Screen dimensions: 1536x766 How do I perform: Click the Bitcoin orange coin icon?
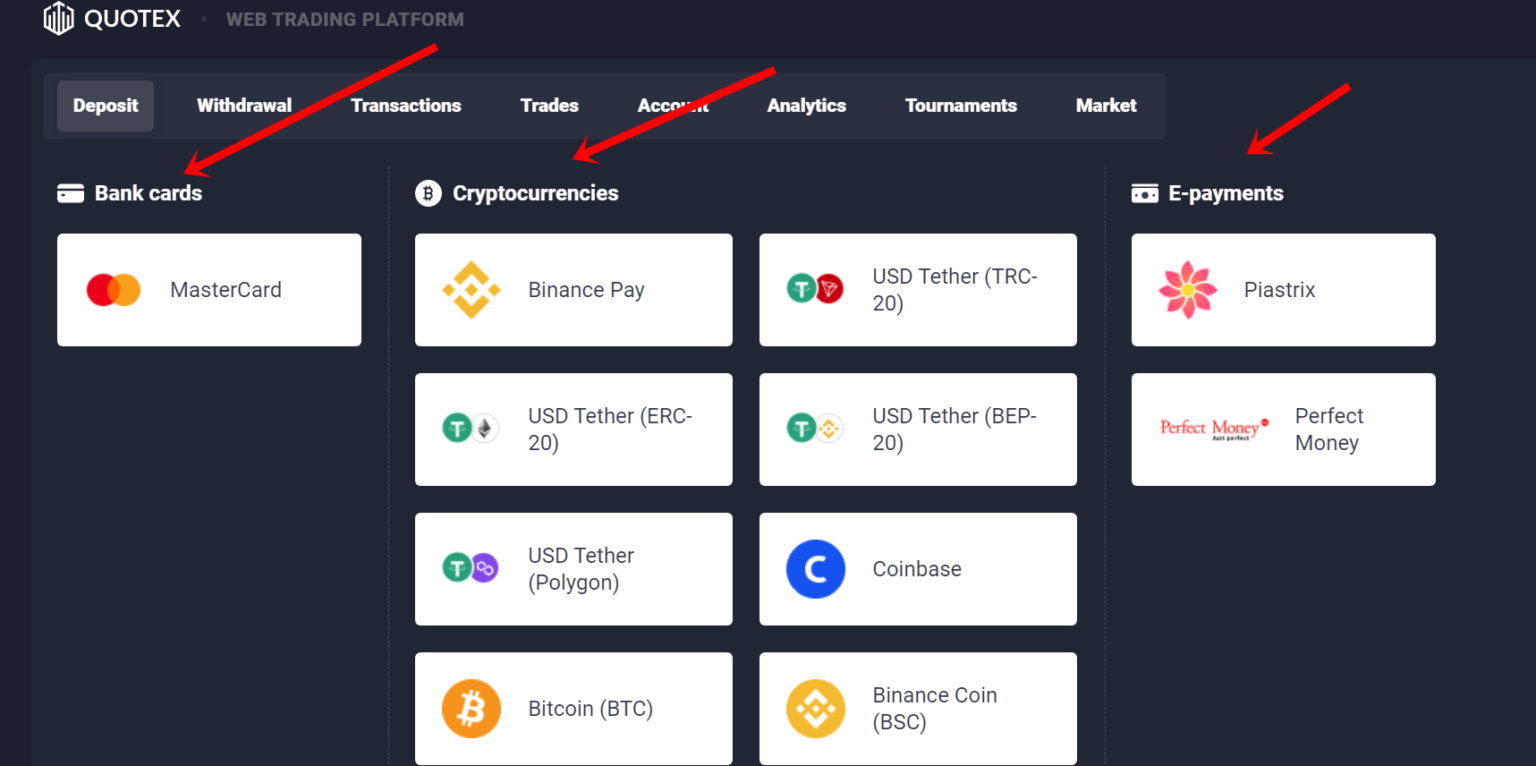click(471, 709)
